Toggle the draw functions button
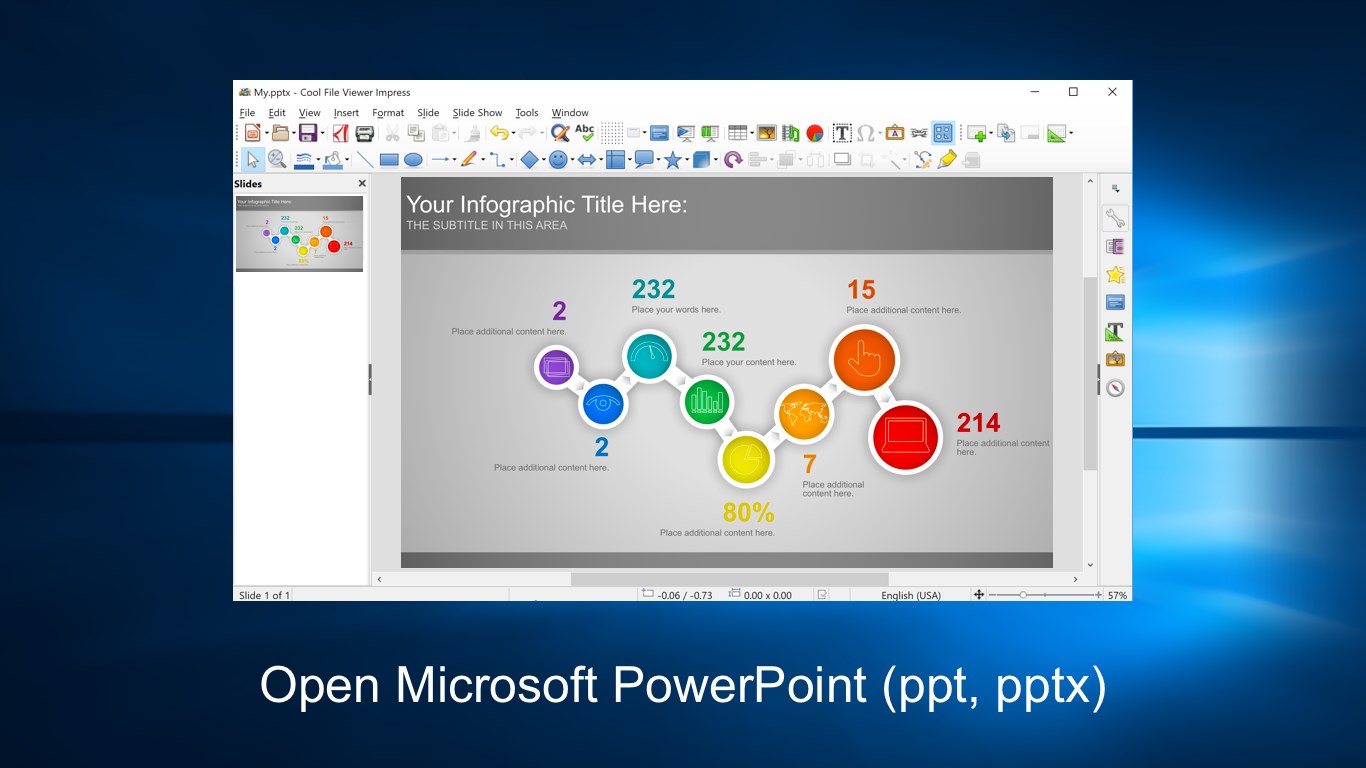 pos(943,132)
